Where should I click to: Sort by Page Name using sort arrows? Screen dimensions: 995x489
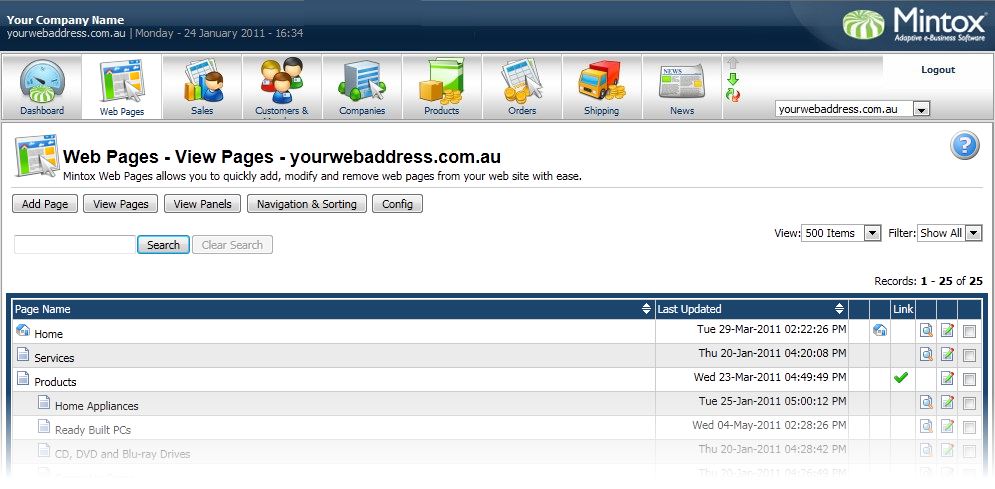pyautogui.click(x=647, y=309)
